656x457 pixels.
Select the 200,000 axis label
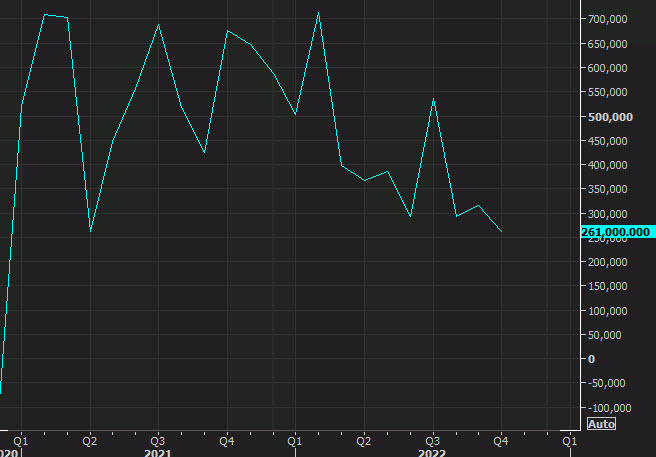click(607, 262)
